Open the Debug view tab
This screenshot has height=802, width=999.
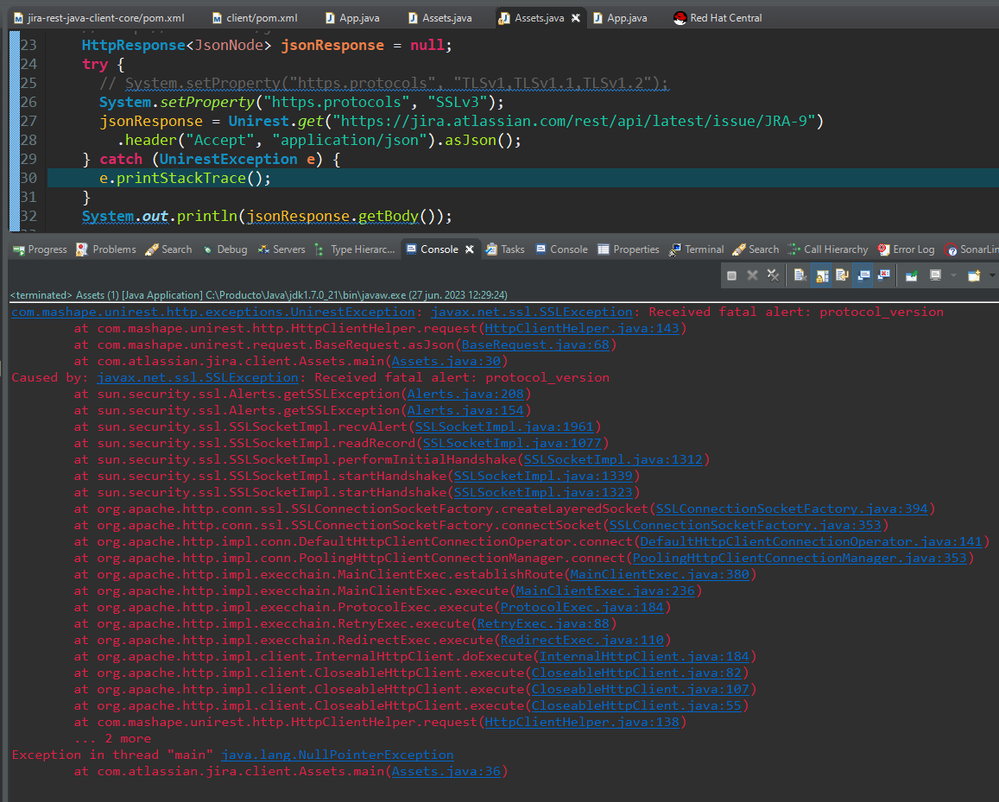tap(225, 249)
